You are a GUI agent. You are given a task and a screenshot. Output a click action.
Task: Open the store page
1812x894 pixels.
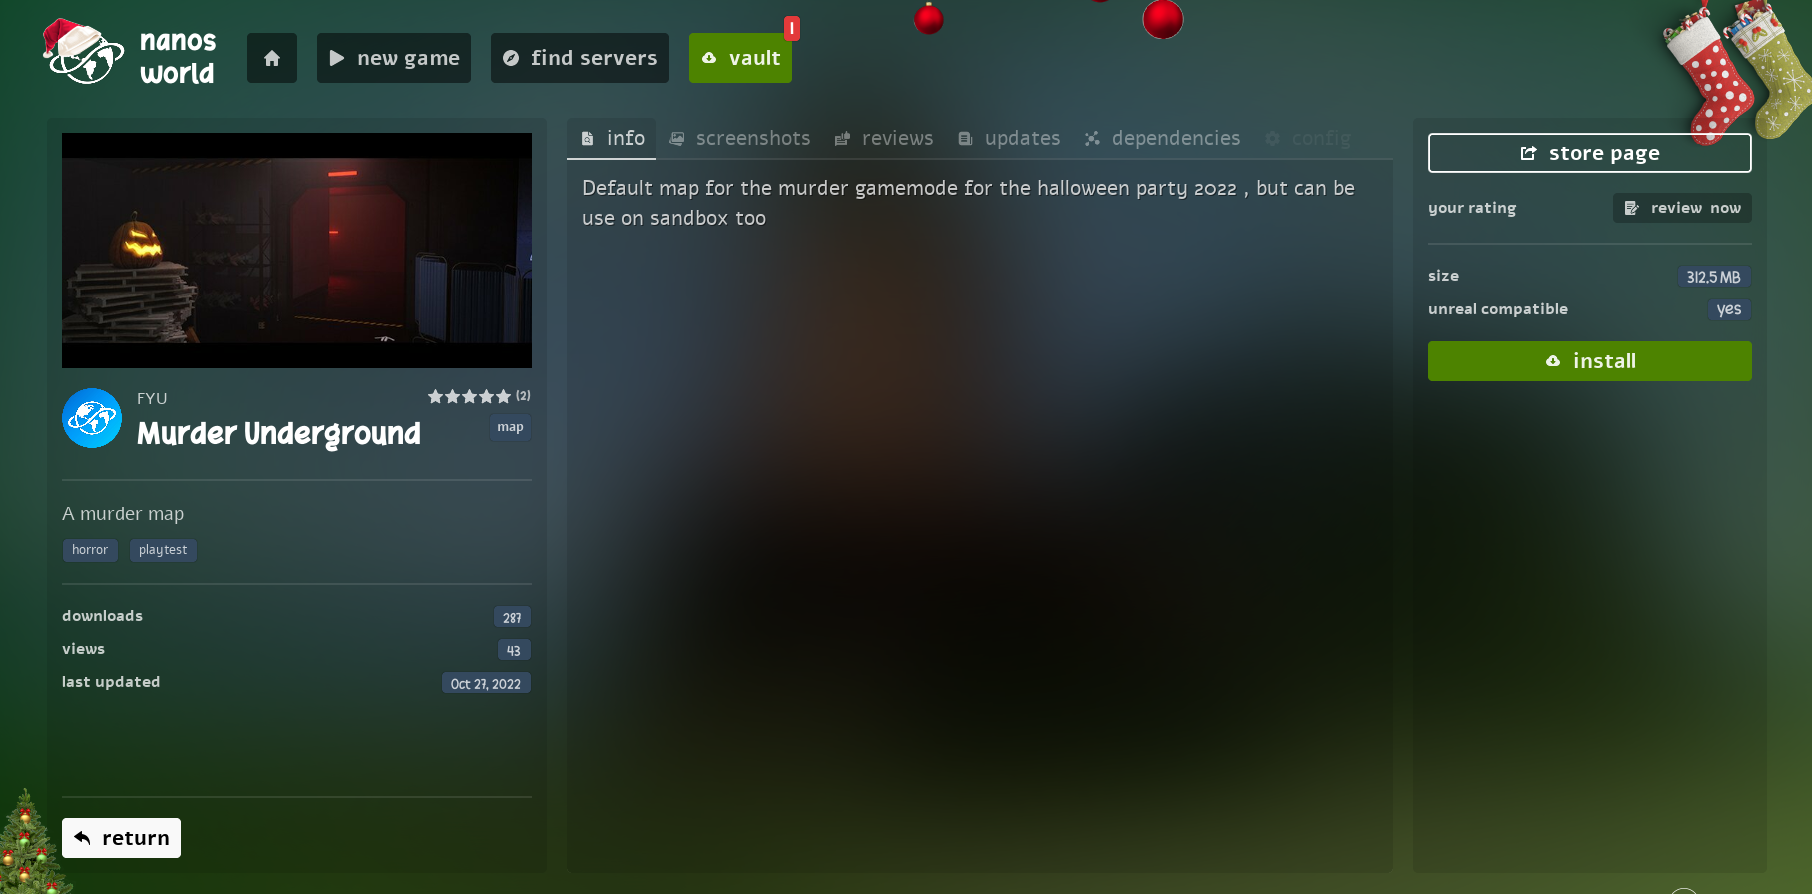tap(1590, 153)
